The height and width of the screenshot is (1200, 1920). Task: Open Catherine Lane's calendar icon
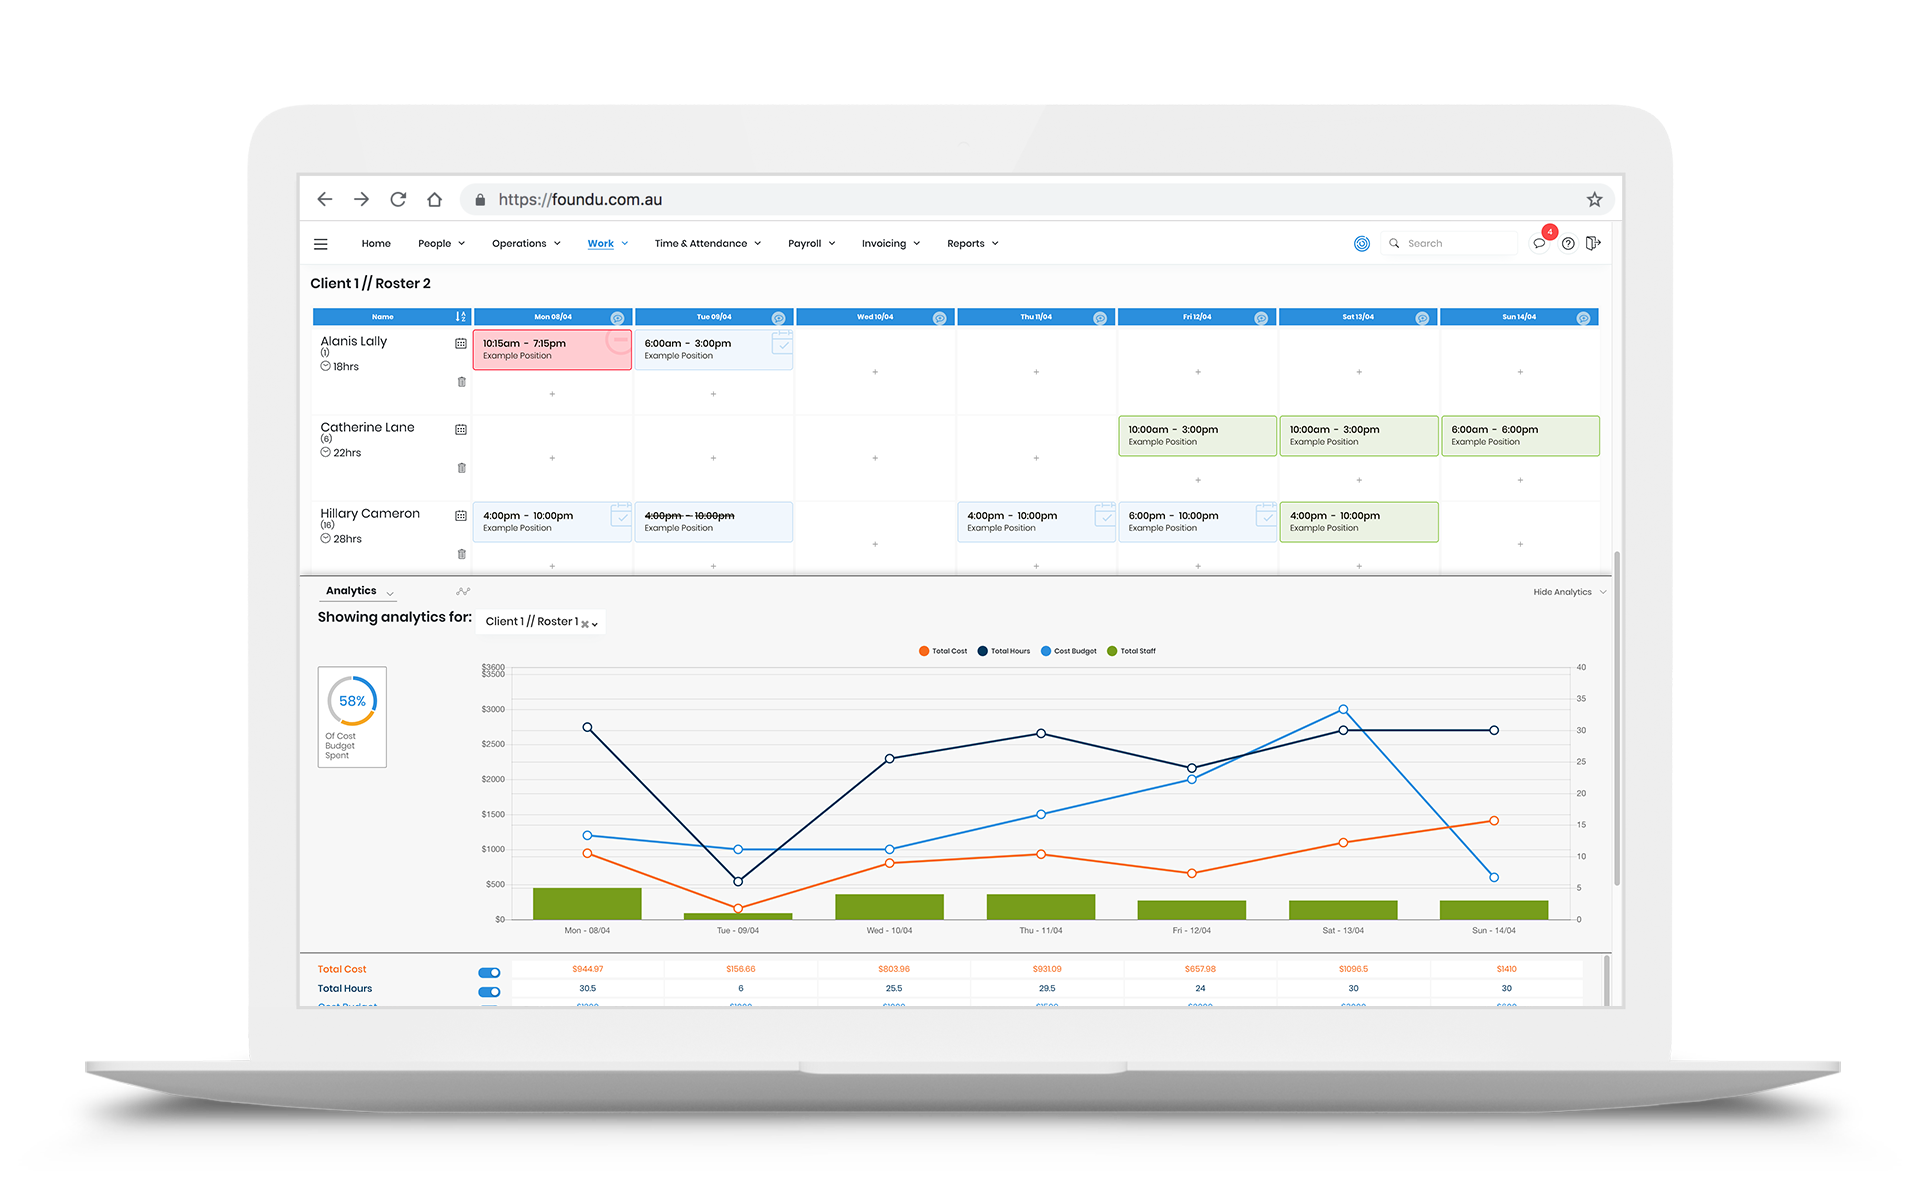point(461,430)
